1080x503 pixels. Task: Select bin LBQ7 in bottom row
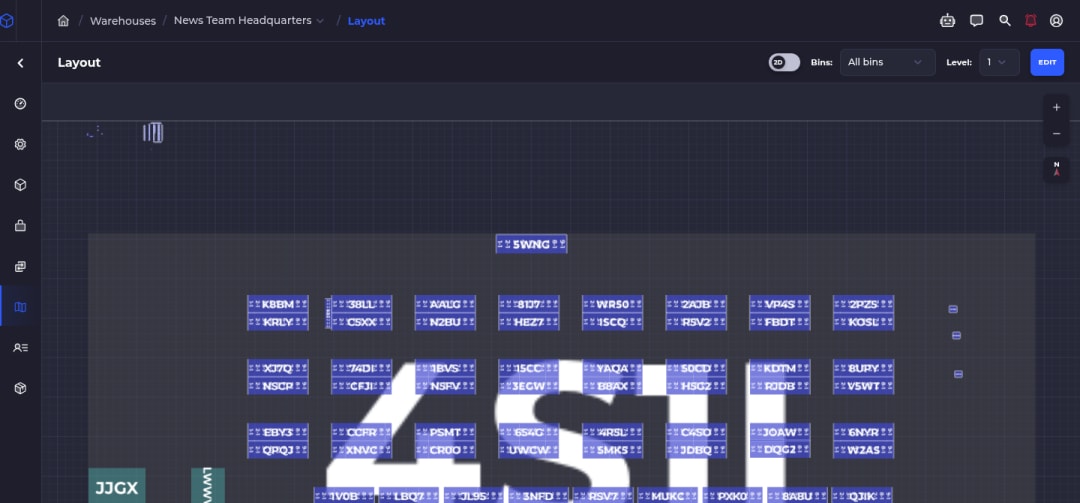coord(408,496)
